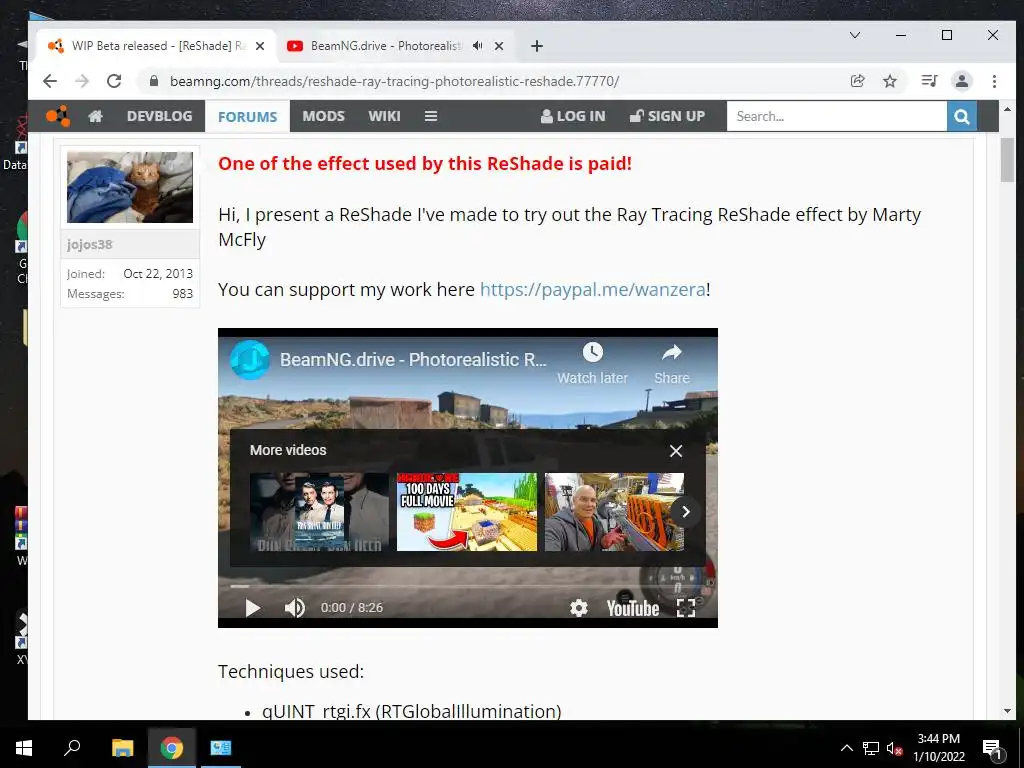
Task: Click Chrome icon in taskbar
Action: (x=172, y=748)
